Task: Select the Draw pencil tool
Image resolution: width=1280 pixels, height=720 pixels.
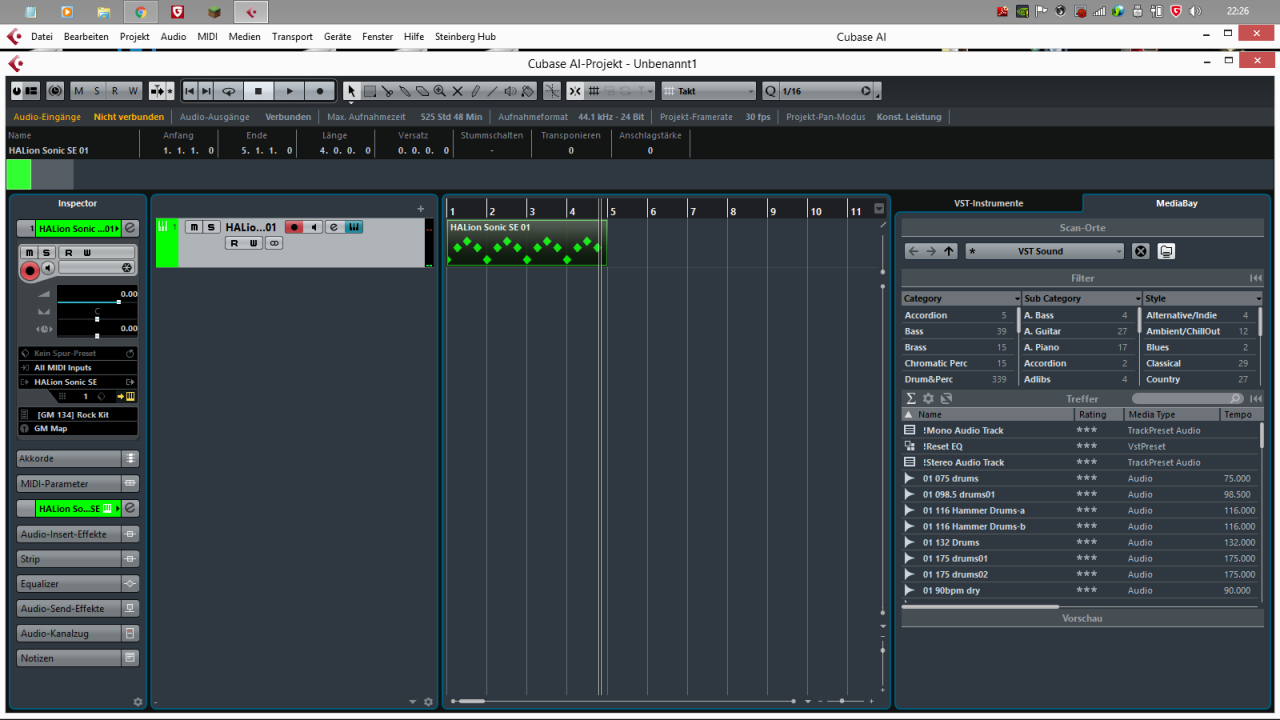Action: (475, 91)
